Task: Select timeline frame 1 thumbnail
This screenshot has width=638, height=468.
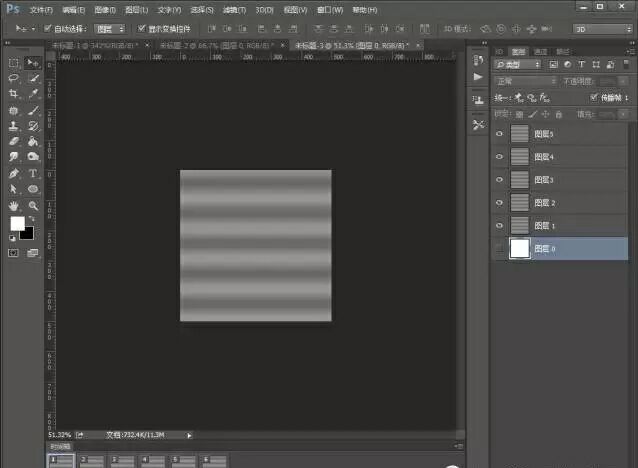Action: [60, 459]
